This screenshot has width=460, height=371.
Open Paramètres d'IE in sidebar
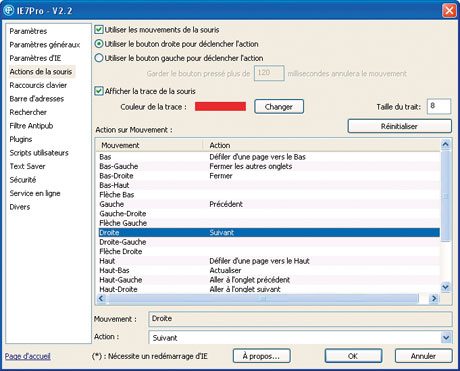click(x=35, y=58)
